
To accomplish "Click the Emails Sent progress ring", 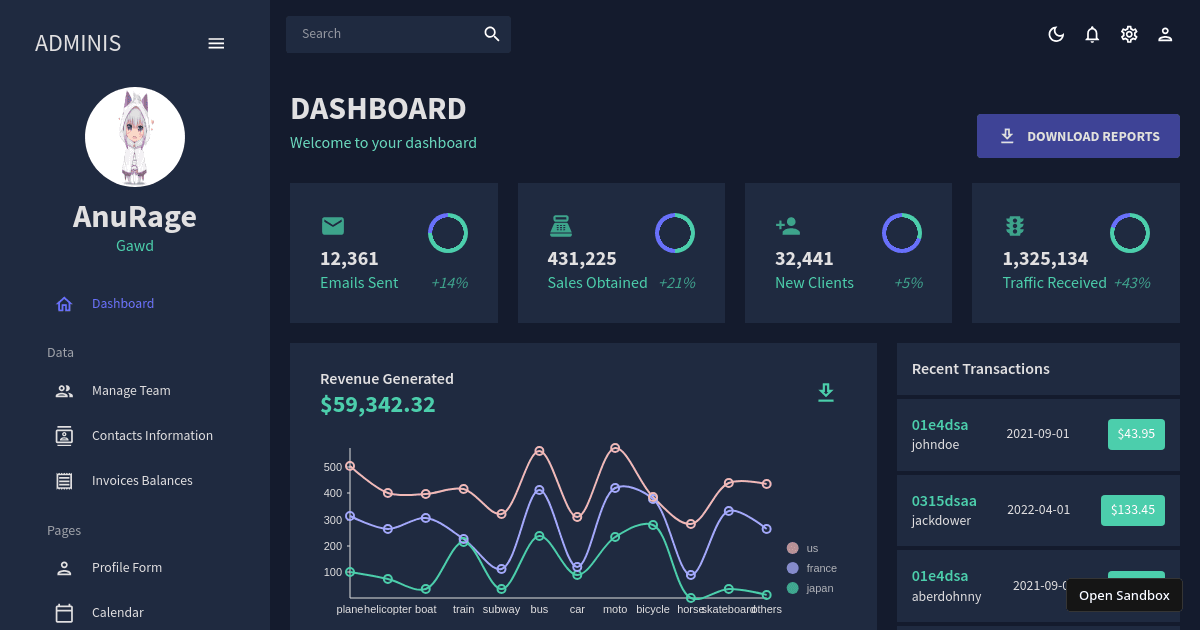I will pyautogui.click(x=448, y=233).
